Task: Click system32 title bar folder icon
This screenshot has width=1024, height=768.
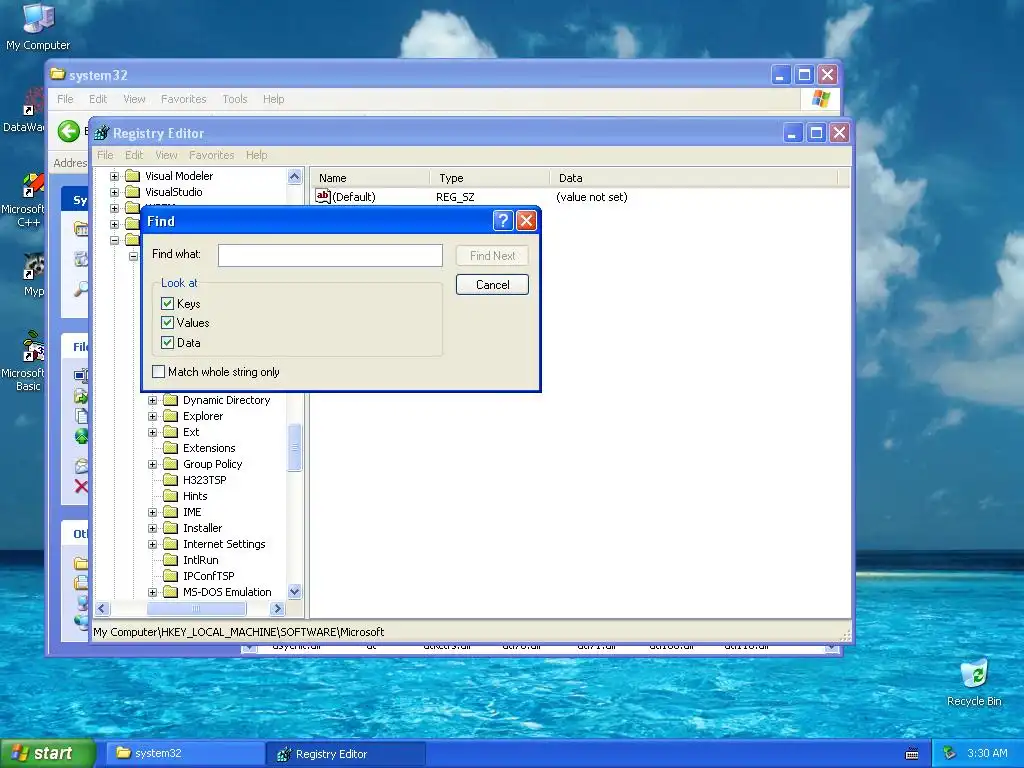Action: pyautogui.click(x=58, y=74)
